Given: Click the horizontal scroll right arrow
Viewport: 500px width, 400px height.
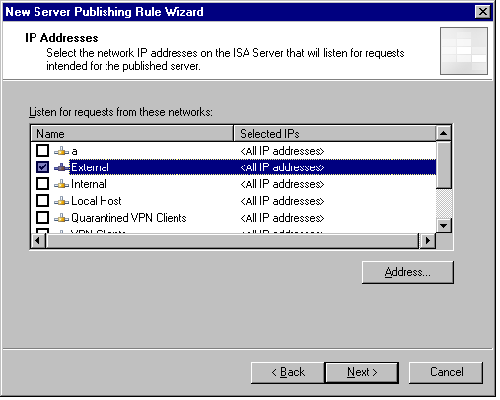Looking at the screenshot, I should click(427, 241).
